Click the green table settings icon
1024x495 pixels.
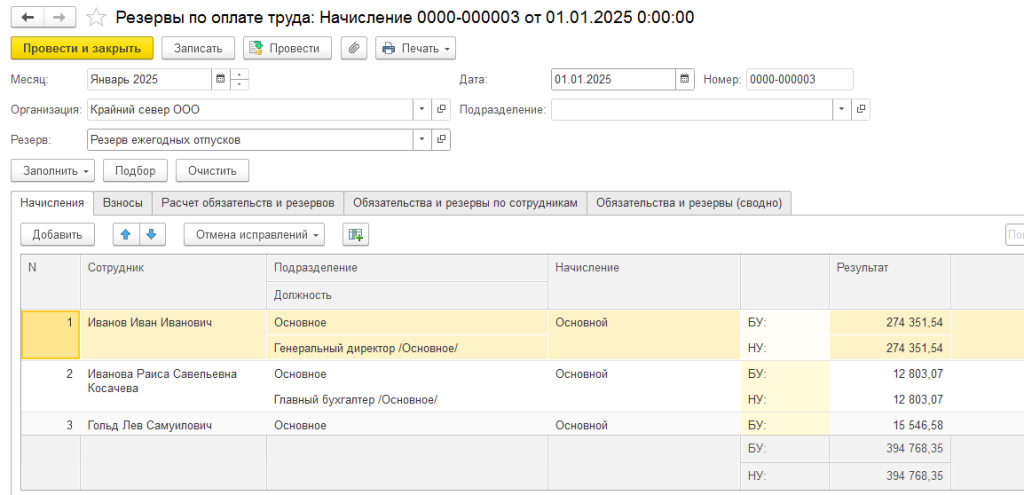pyautogui.click(x=356, y=235)
